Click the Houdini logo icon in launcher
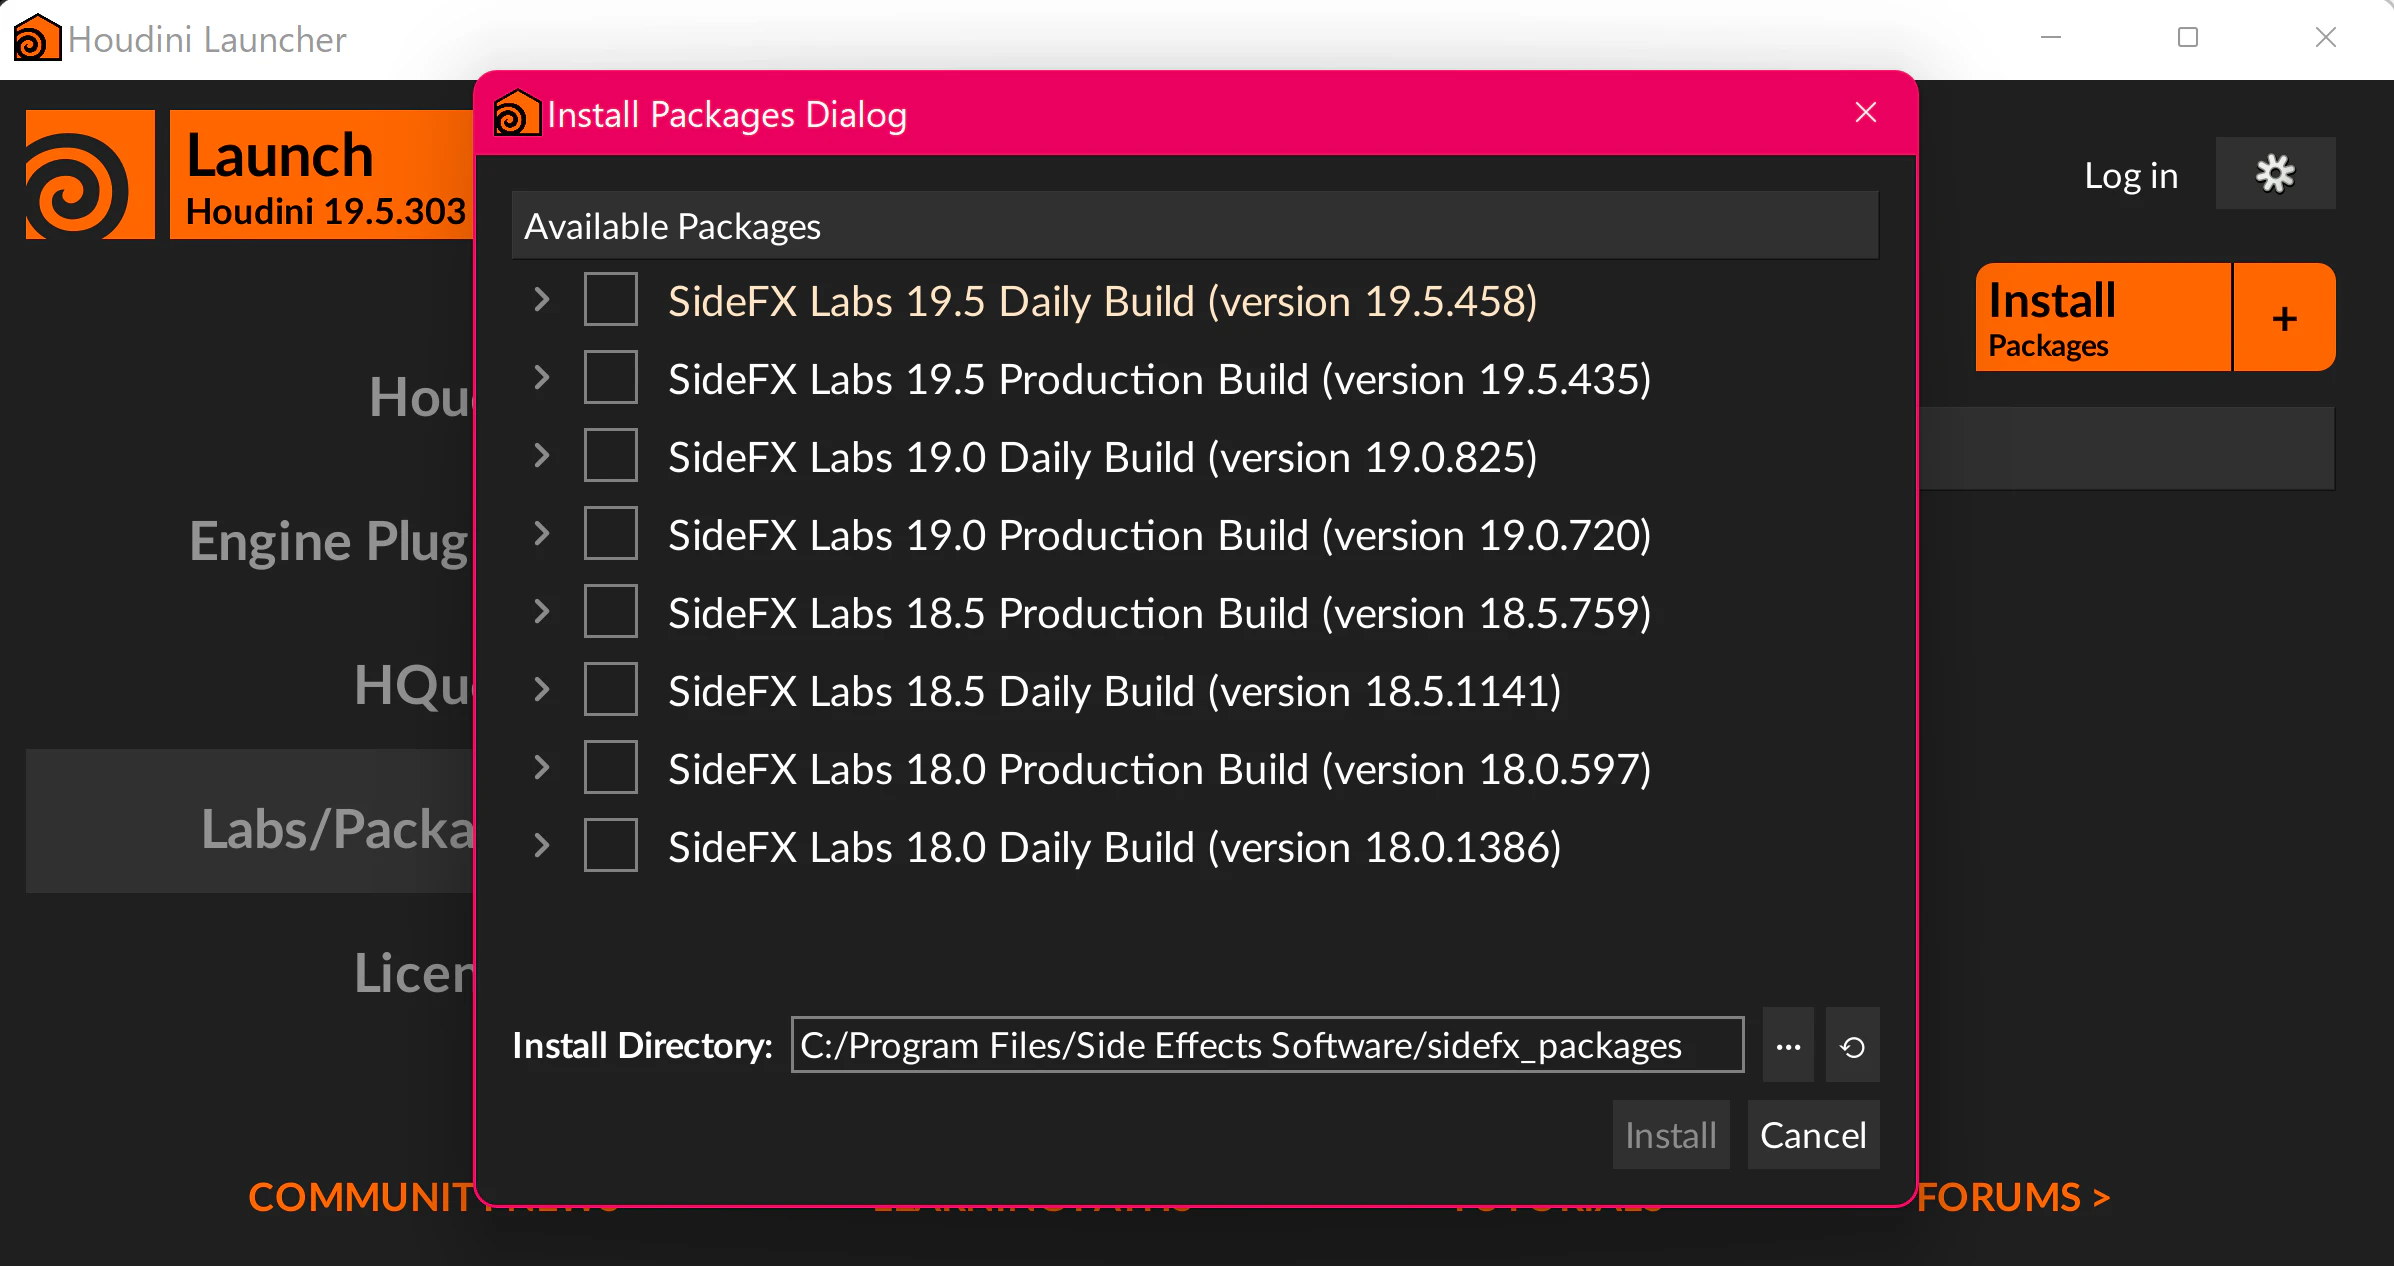 (x=90, y=175)
